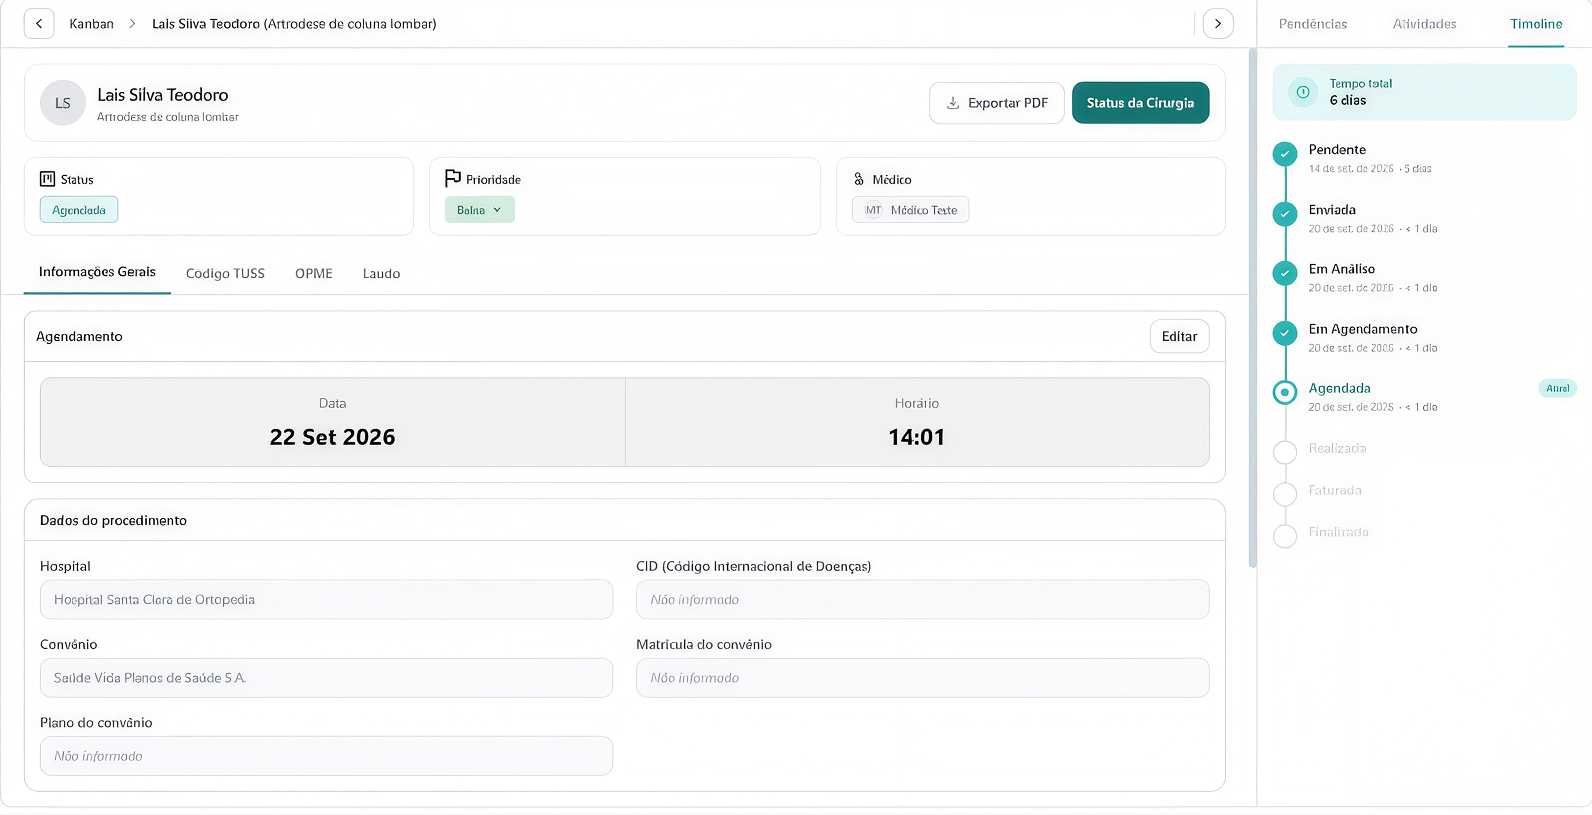Click the Médico stethoscope icon

tap(859, 179)
